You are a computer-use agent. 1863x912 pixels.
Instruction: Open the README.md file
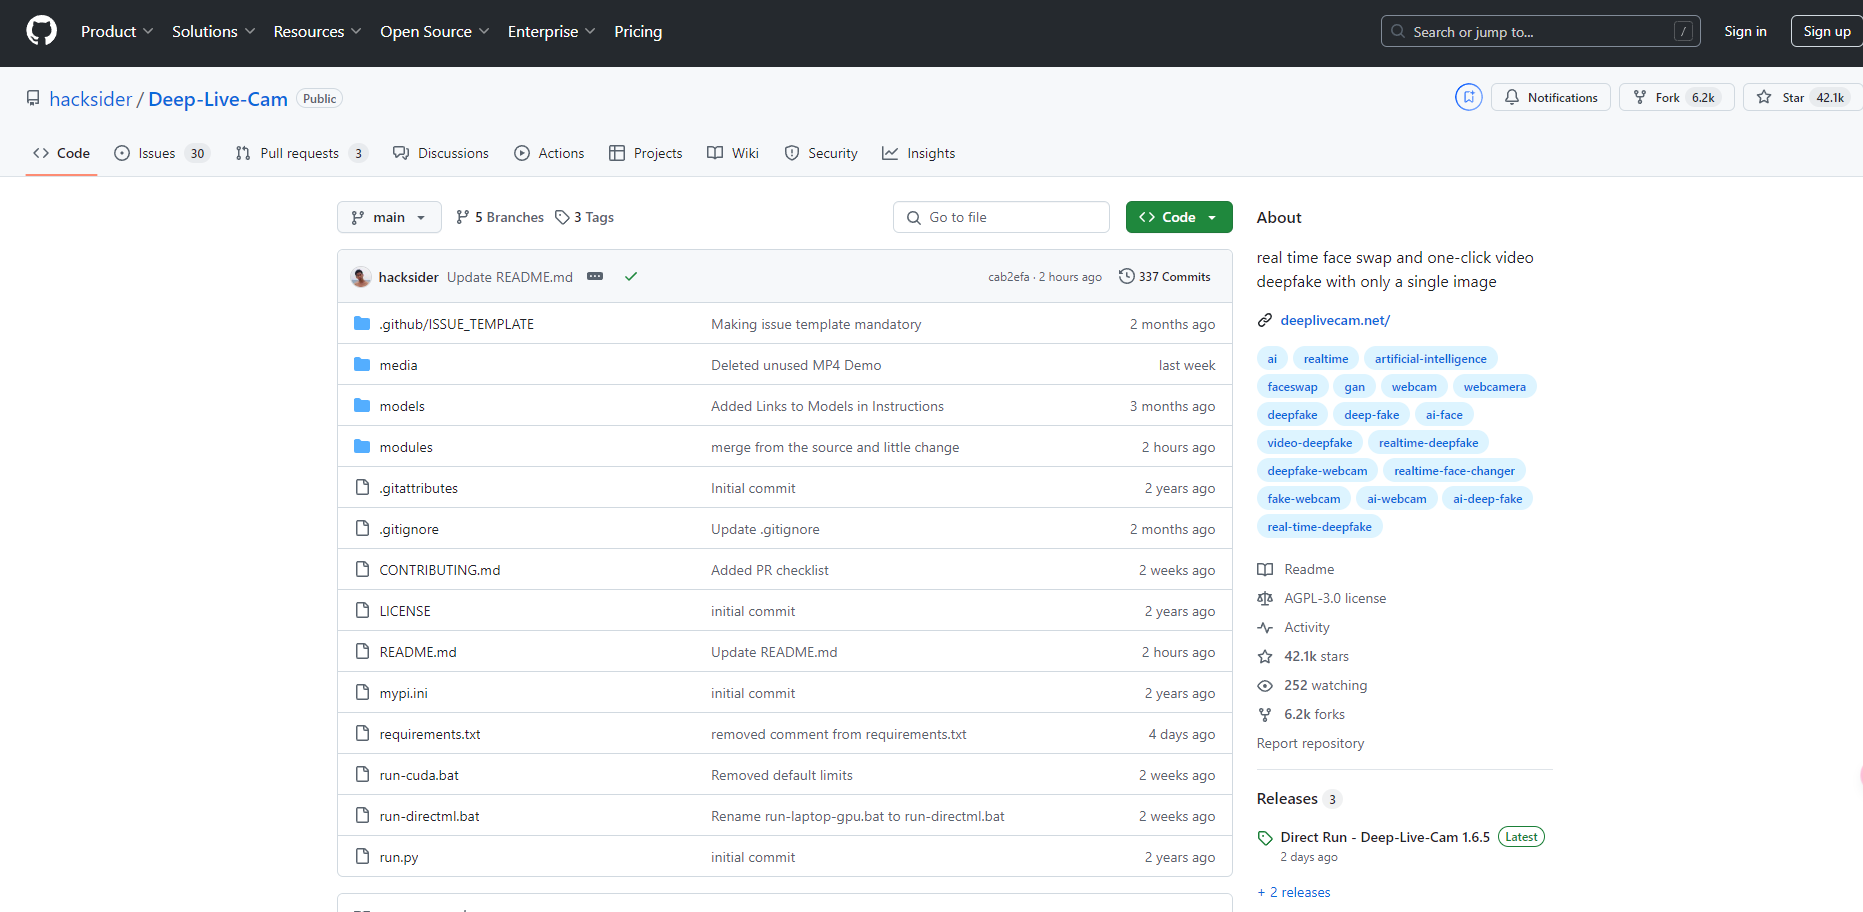[418, 652]
